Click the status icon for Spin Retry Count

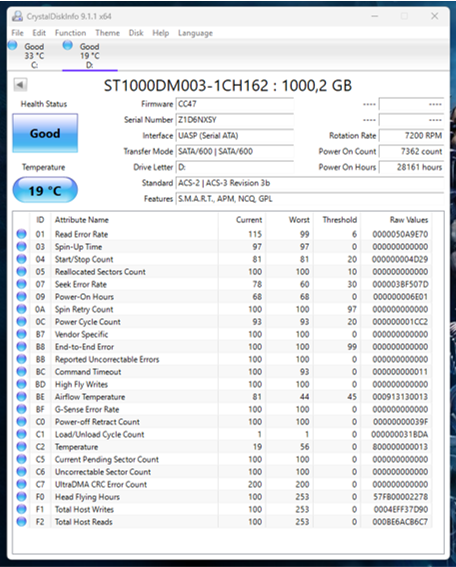[22, 309]
